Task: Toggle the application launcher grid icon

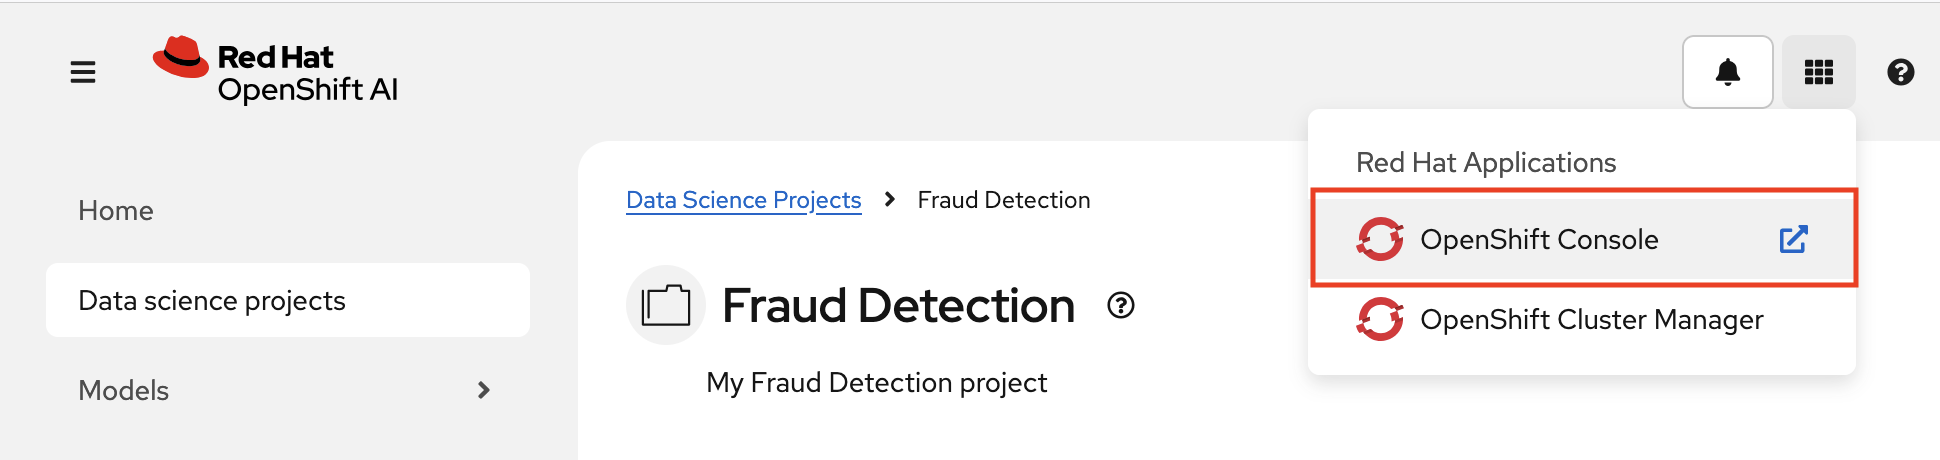Action: click(x=1819, y=72)
